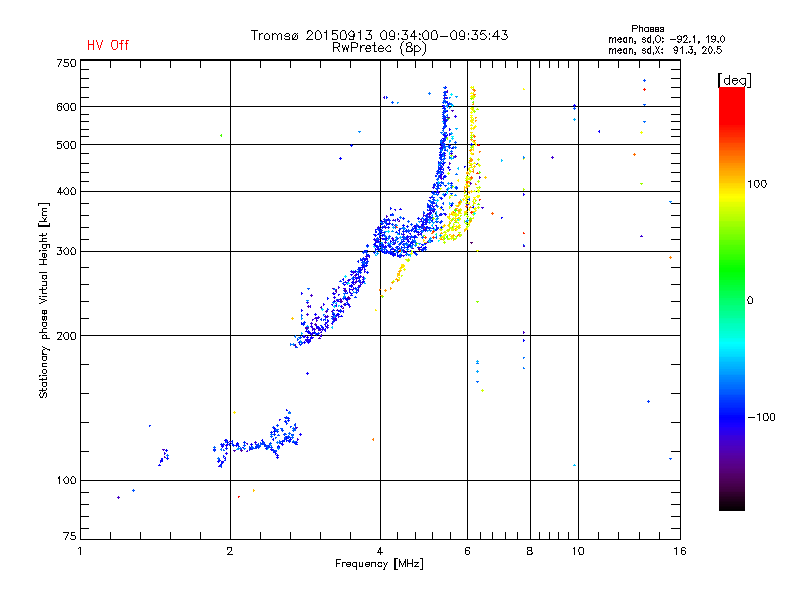This screenshot has height=600, width=800.
Task: Click the "Stationary phase Virtual Height [km]" label
Action: (43, 300)
